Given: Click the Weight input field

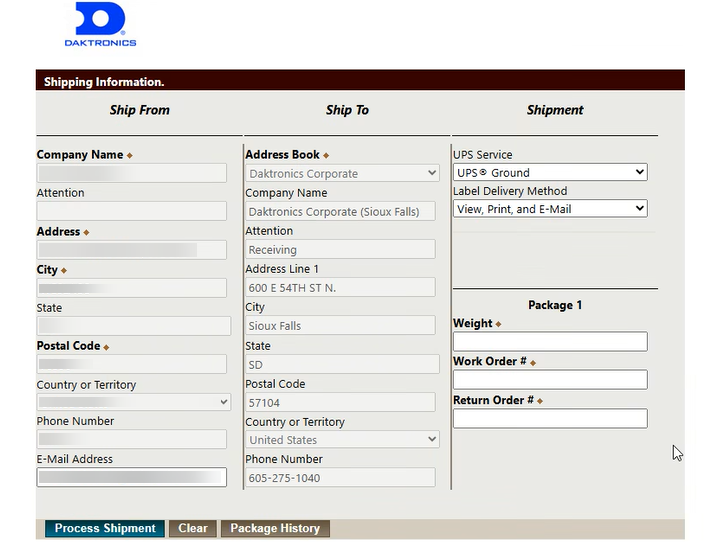Looking at the screenshot, I should (550, 342).
